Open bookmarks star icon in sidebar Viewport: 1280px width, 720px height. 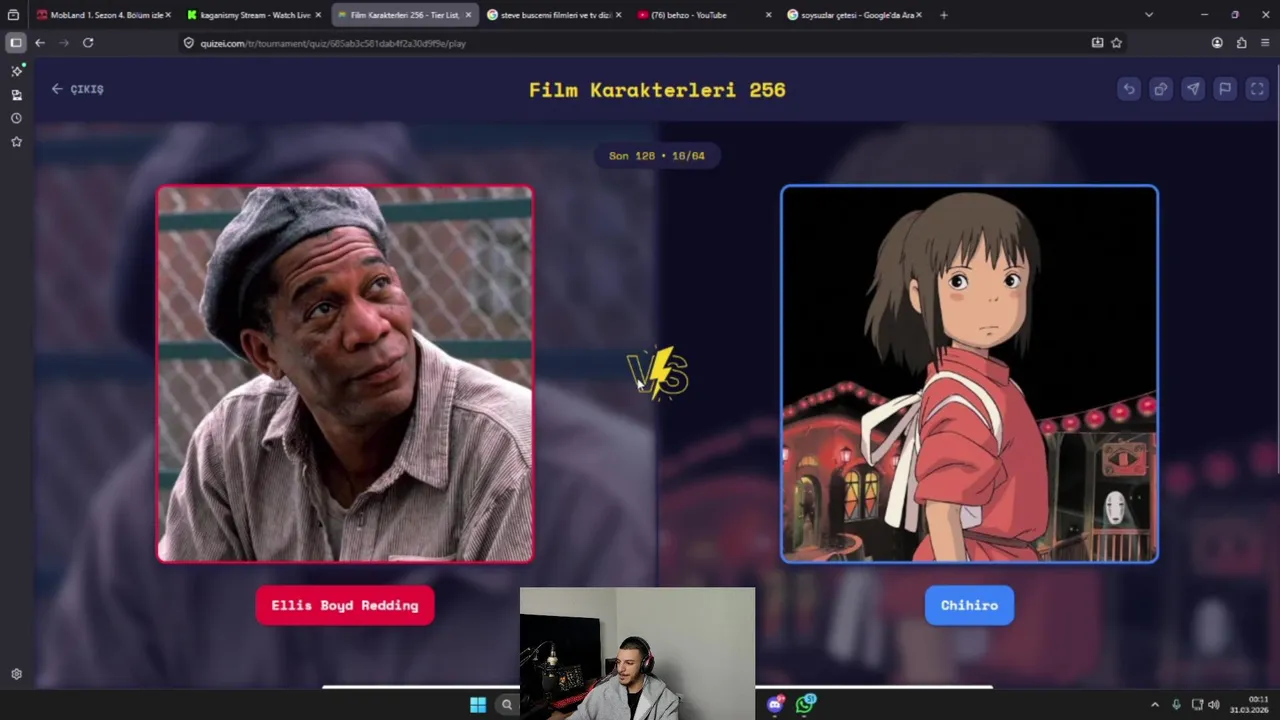16,142
